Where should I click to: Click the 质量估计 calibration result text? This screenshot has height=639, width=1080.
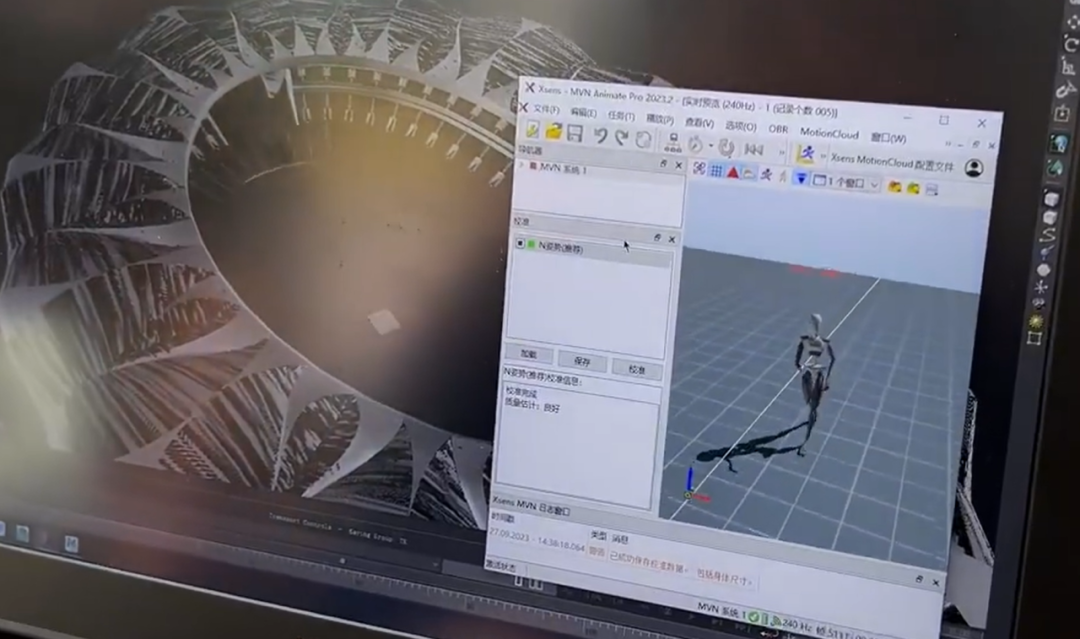[x=532, y=407]
